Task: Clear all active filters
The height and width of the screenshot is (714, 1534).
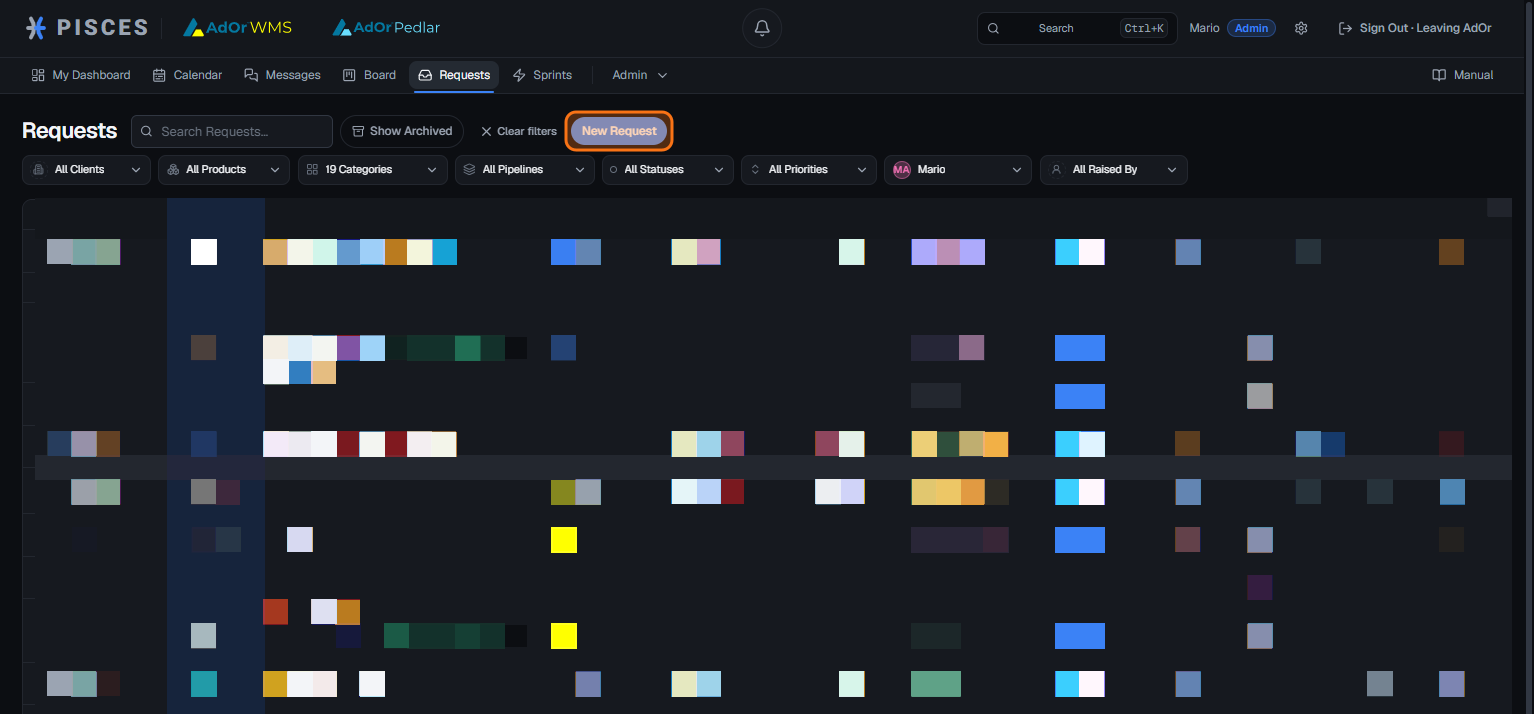Action: (518, 131)
